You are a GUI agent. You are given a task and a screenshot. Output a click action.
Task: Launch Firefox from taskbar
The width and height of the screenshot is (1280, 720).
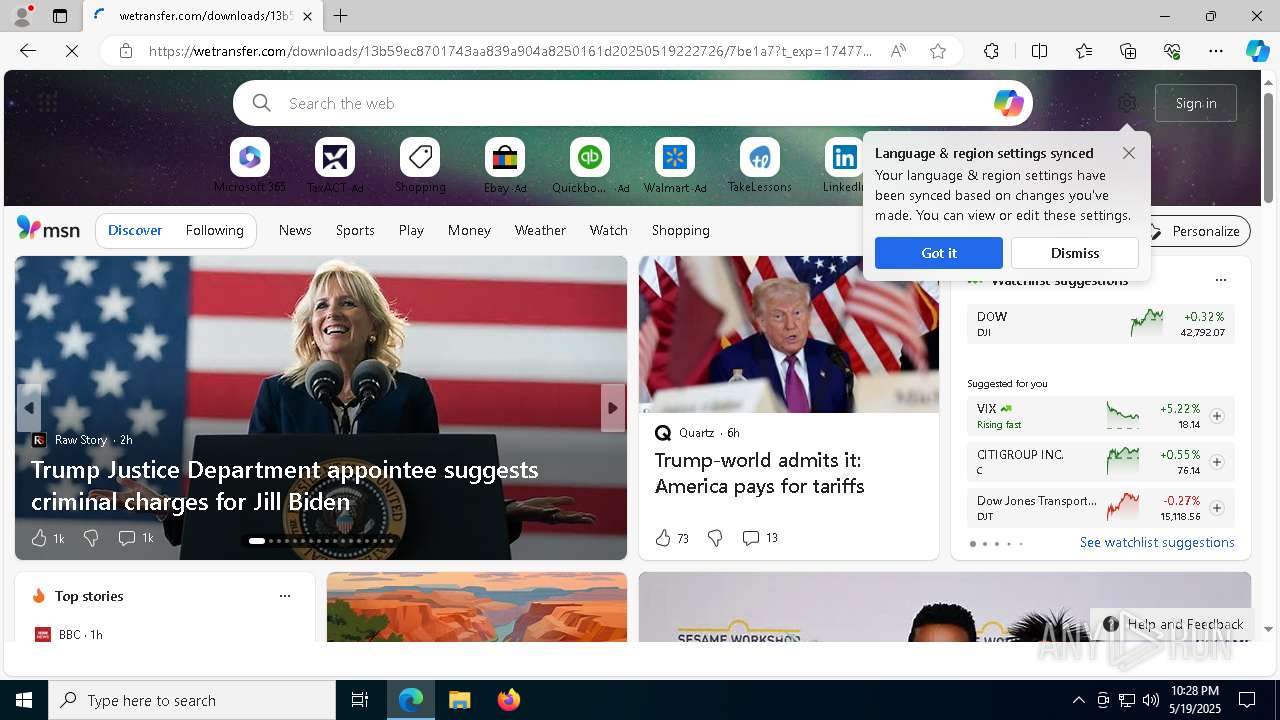click(508, 700)
